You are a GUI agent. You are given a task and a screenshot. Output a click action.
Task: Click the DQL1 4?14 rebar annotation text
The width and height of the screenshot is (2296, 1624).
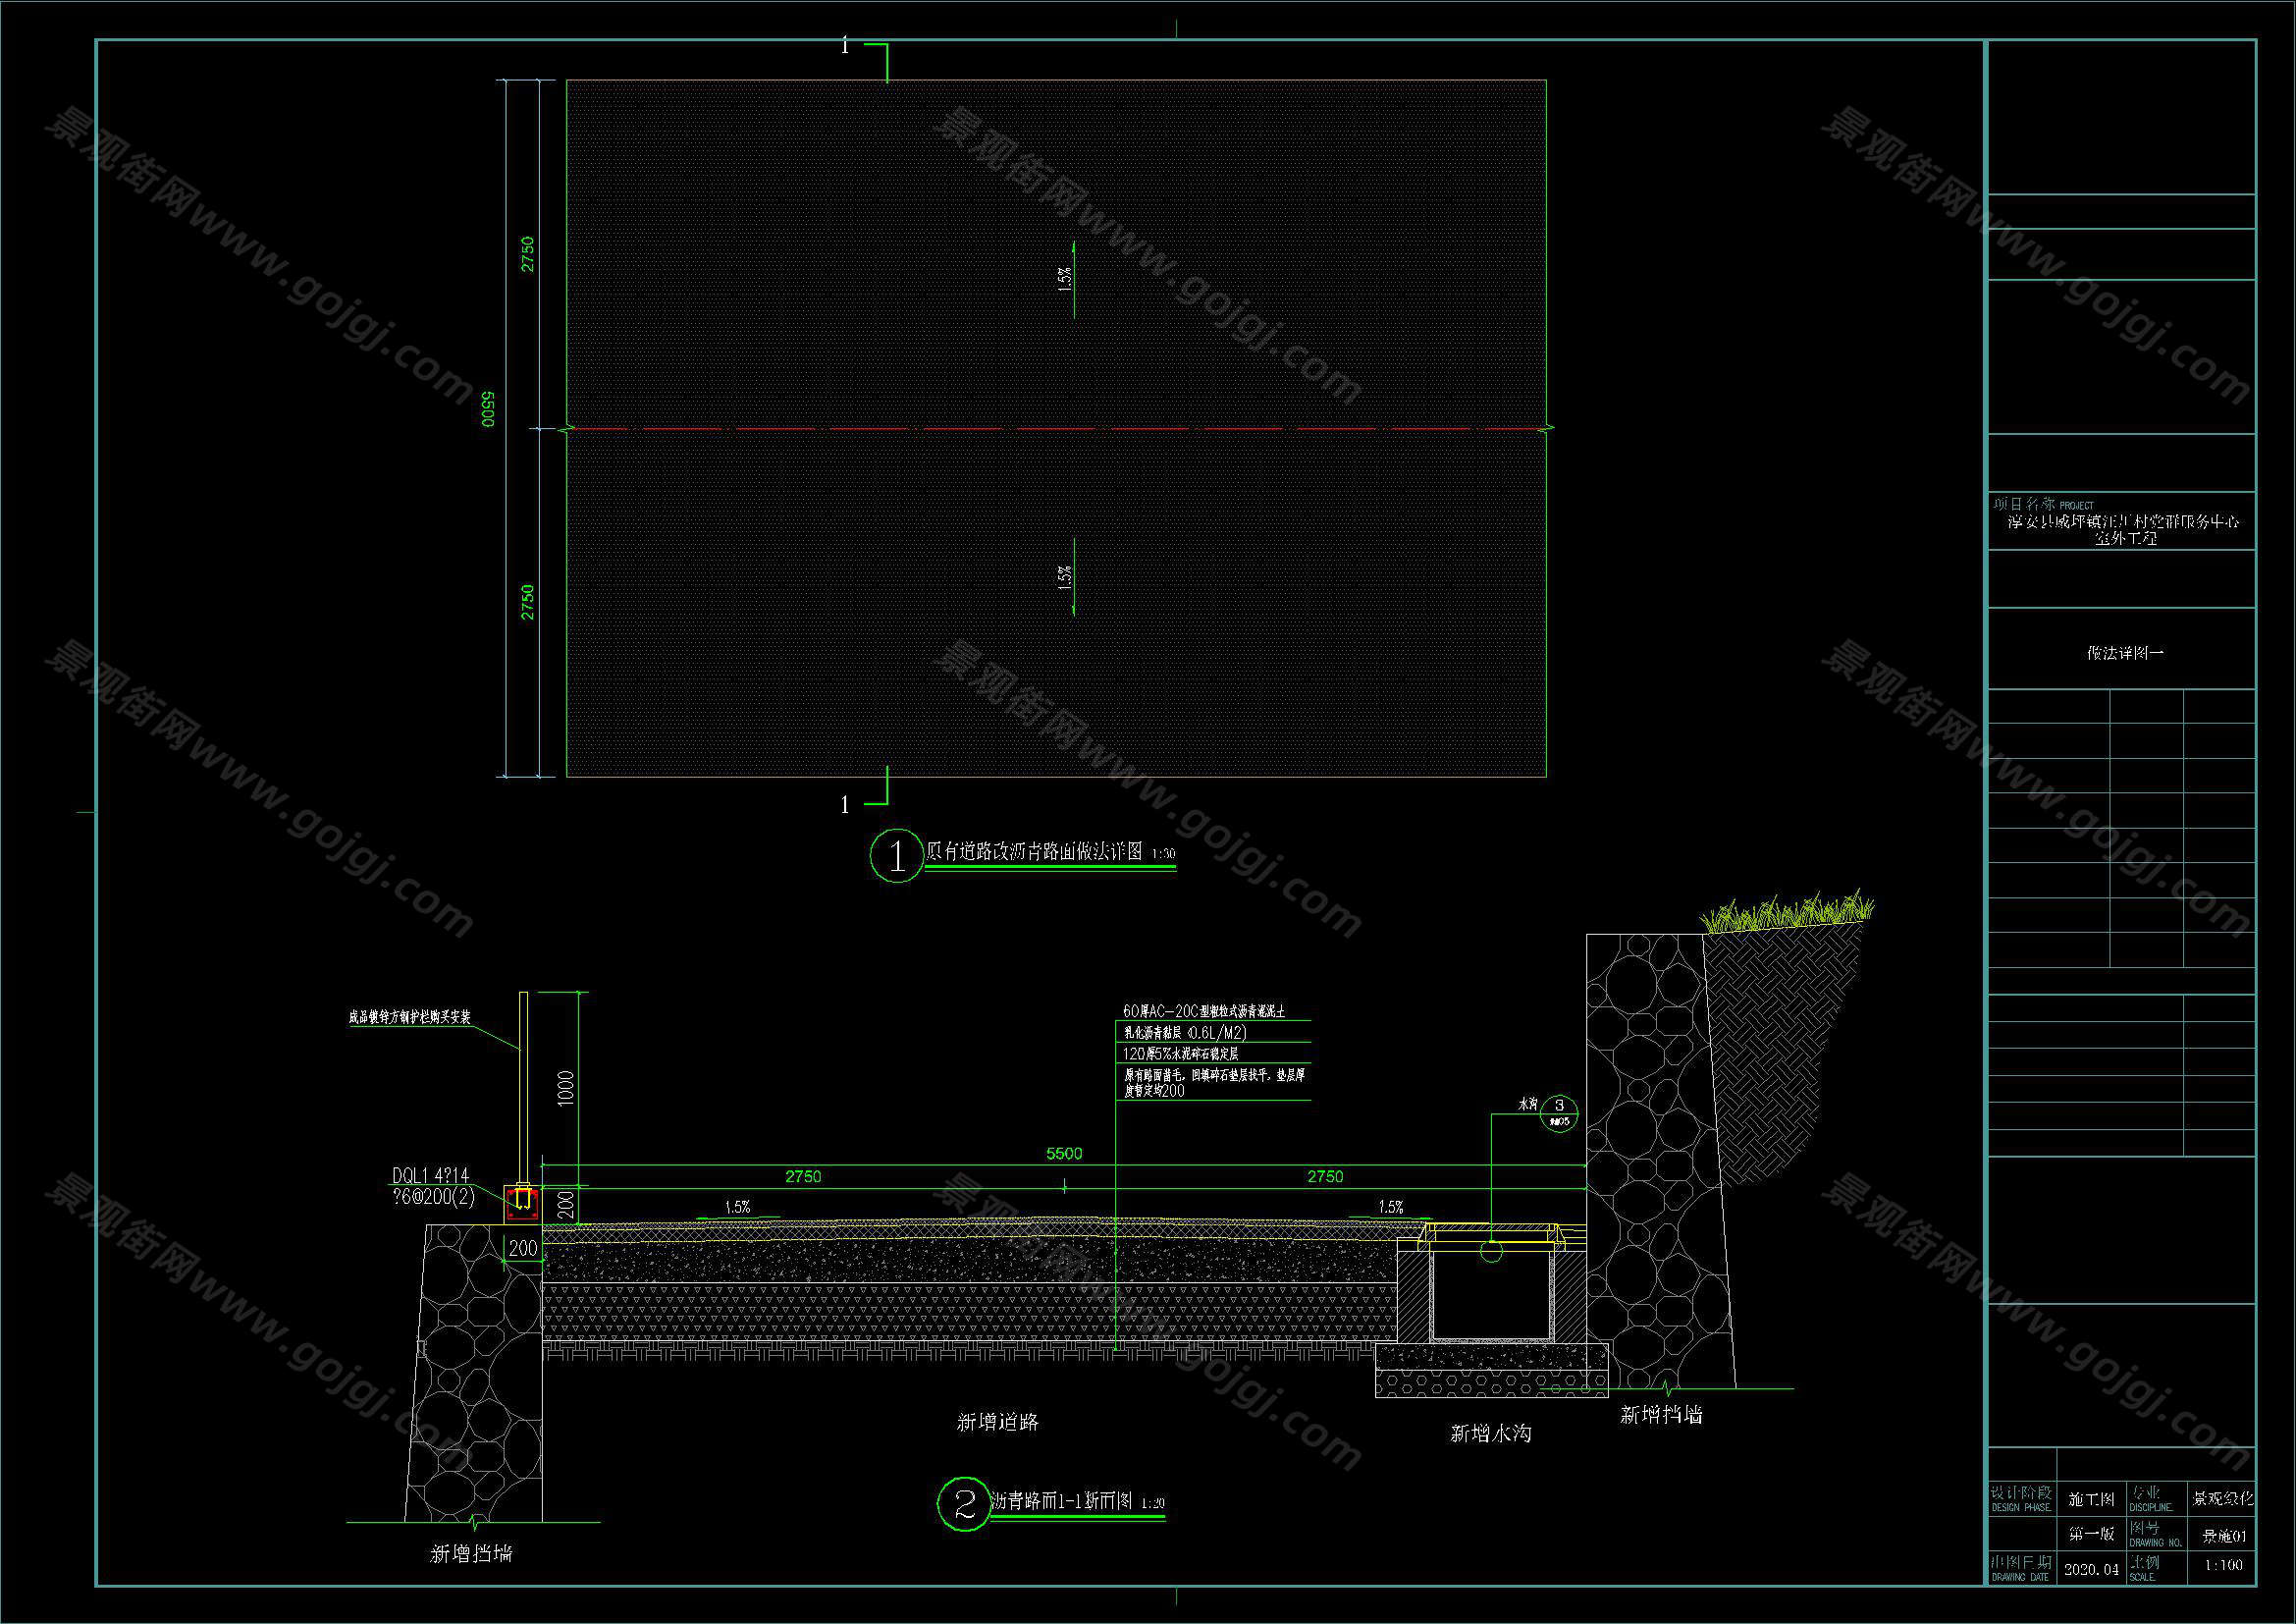tap(430, 1176)
